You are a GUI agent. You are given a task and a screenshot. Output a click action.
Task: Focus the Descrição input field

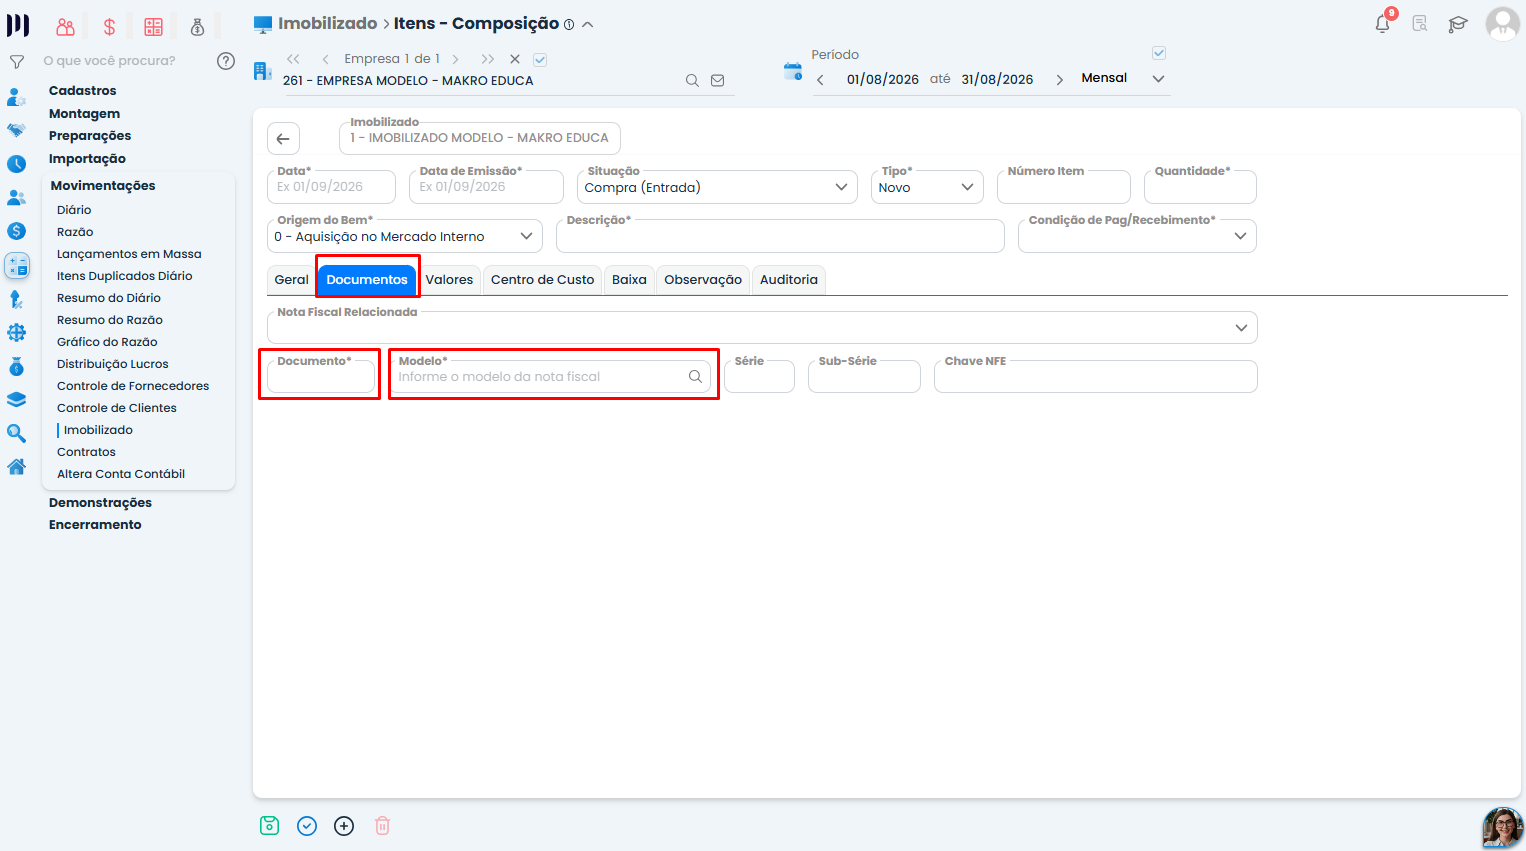780,236
